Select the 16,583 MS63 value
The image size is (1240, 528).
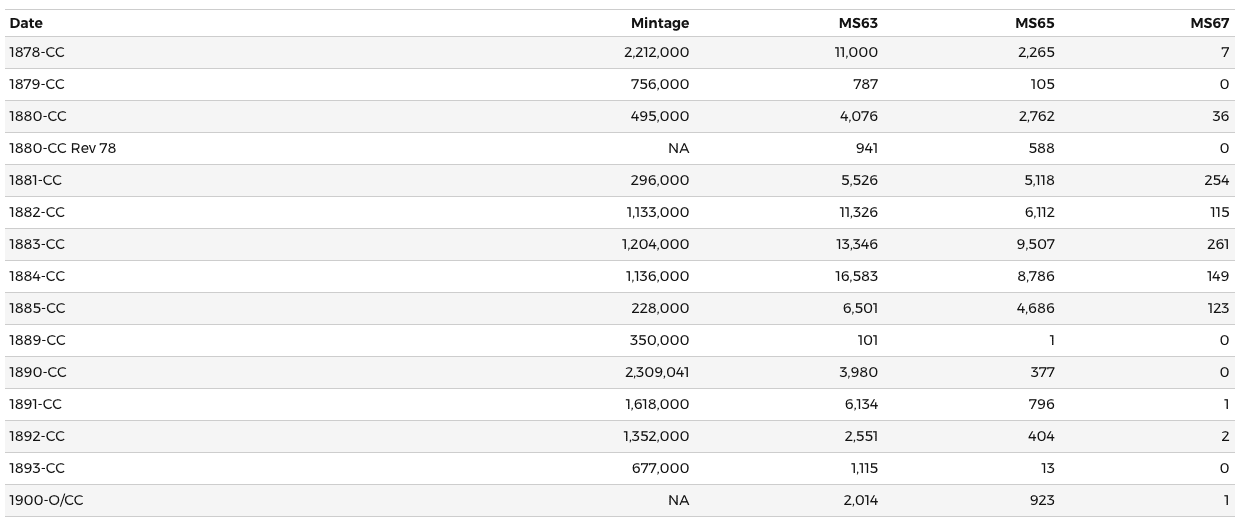coord(856,276)
